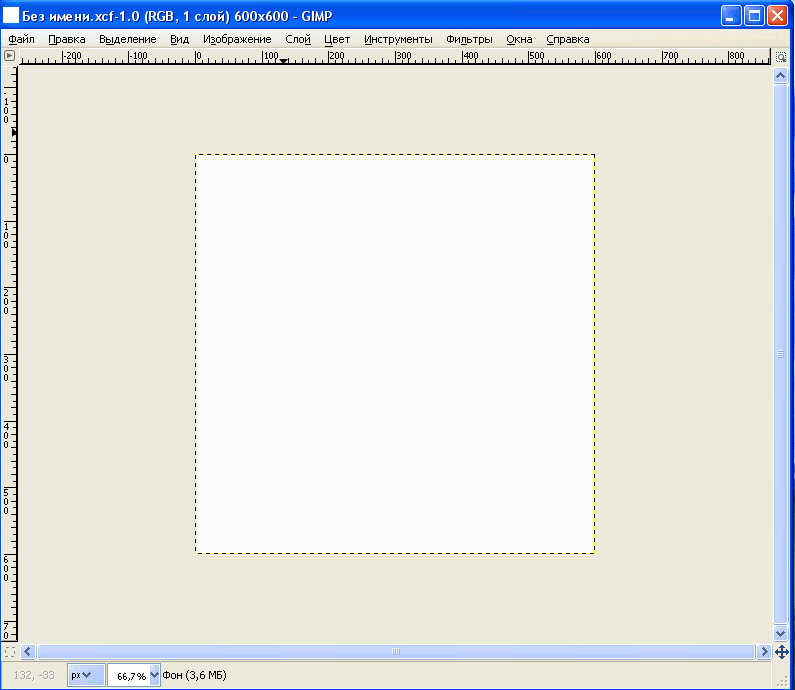Open the zoom level dropdown arrow
This screenshot has width=795, height=690.
(x=155, y=675)
